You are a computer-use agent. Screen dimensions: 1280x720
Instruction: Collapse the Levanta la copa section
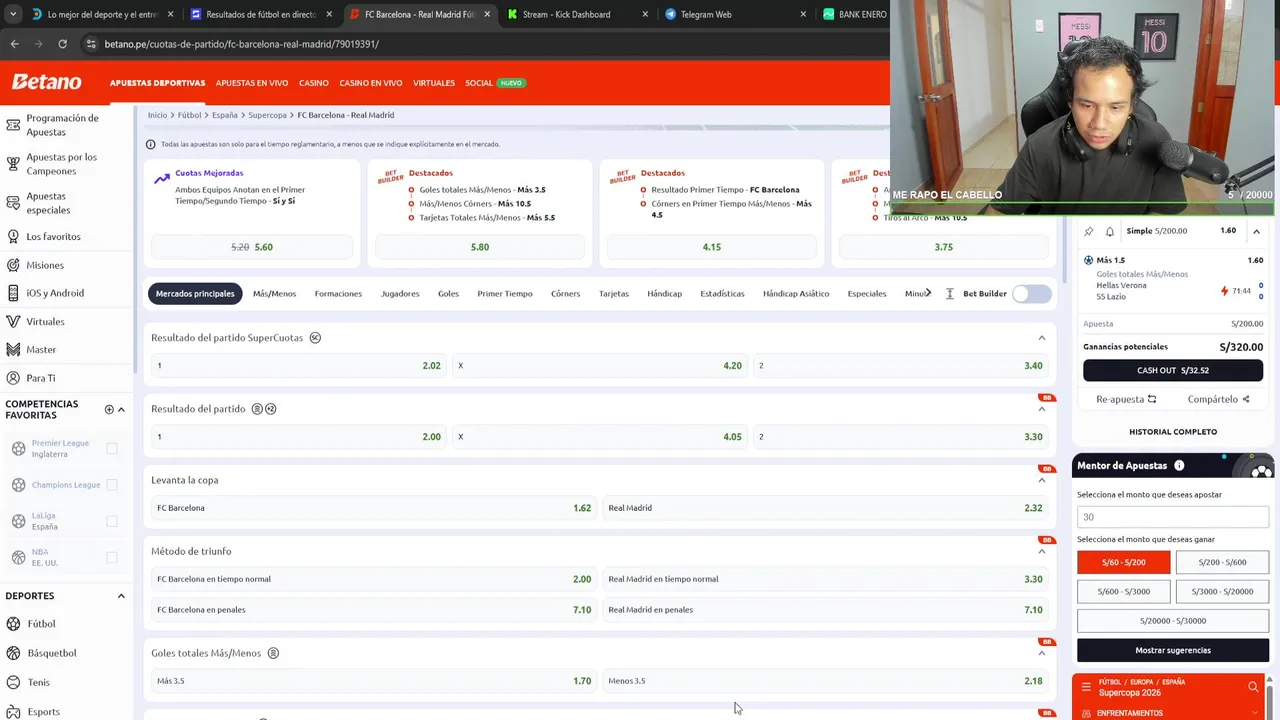[x=1041, y=480]
